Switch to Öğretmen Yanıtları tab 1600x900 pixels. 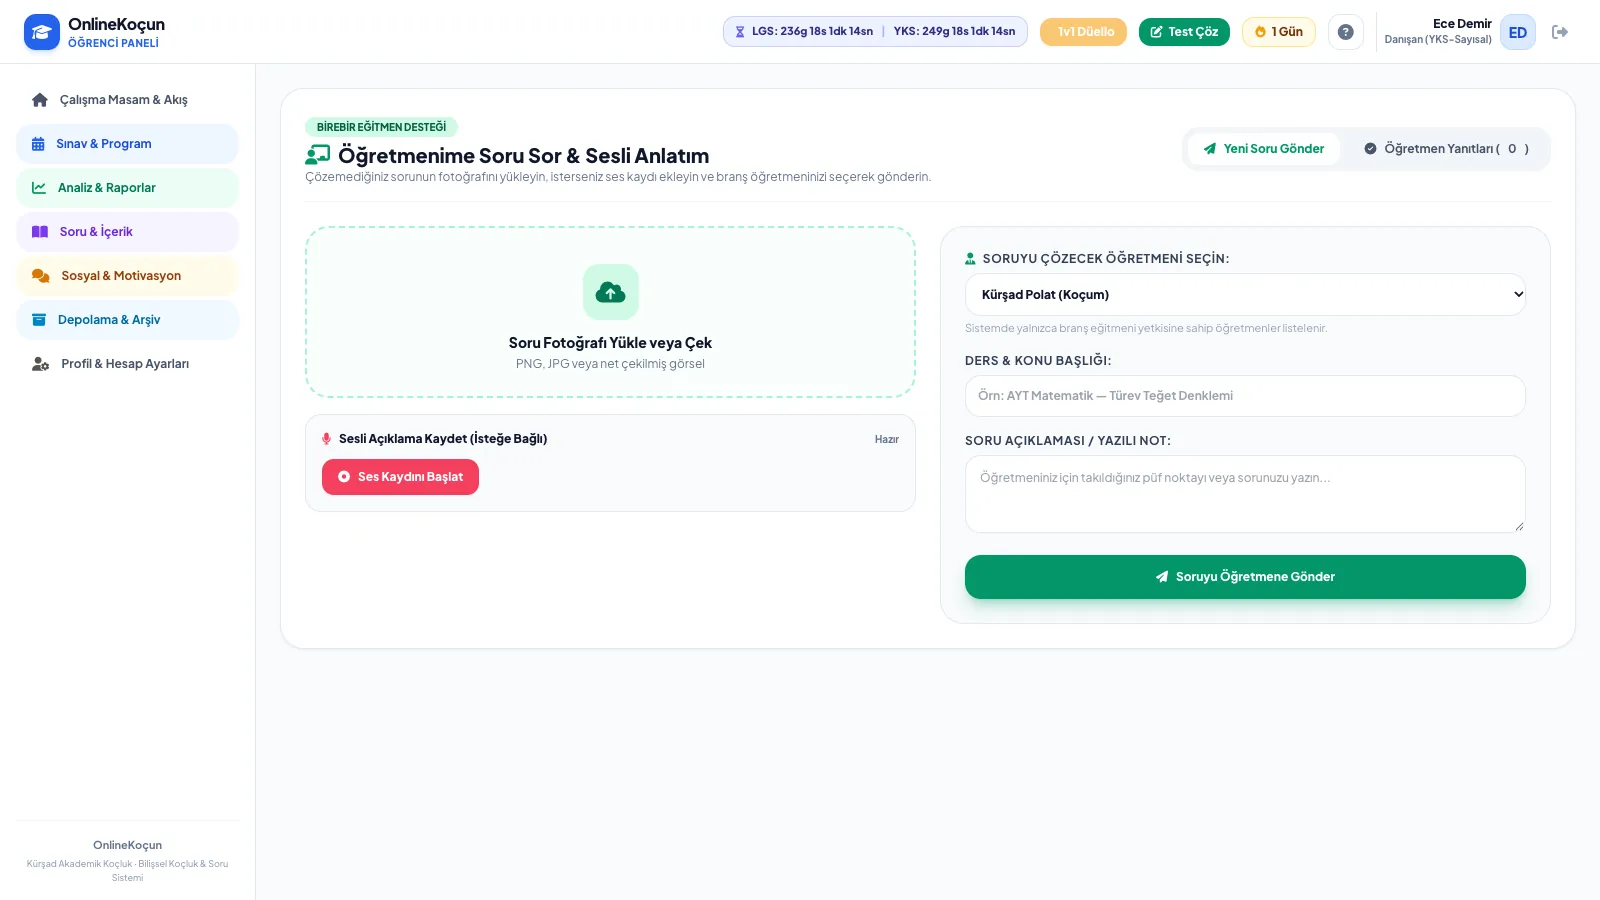click(x=1447, y=149)
